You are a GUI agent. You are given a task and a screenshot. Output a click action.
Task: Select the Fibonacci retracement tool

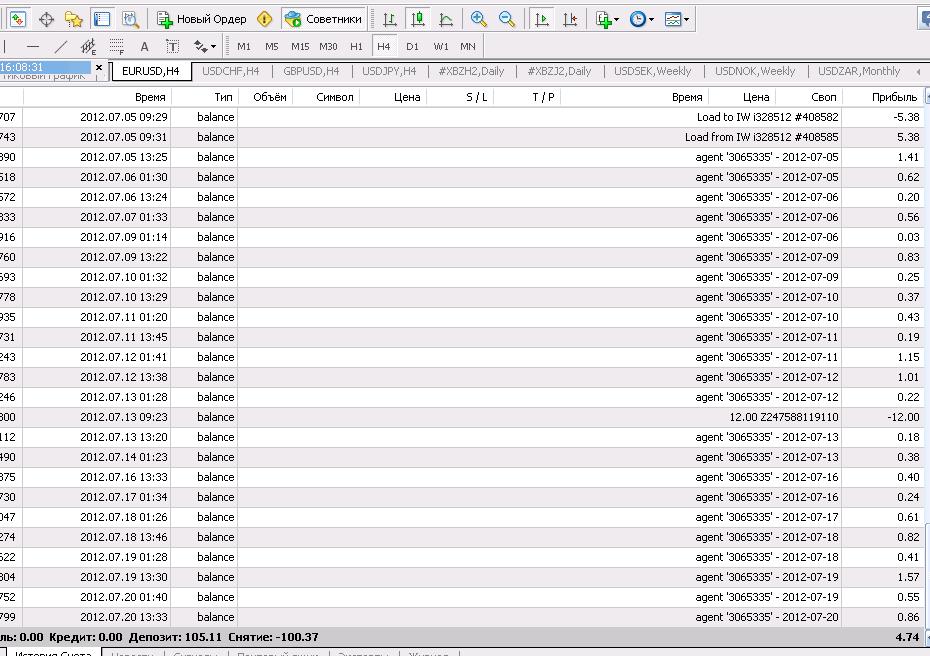(117, 46)
